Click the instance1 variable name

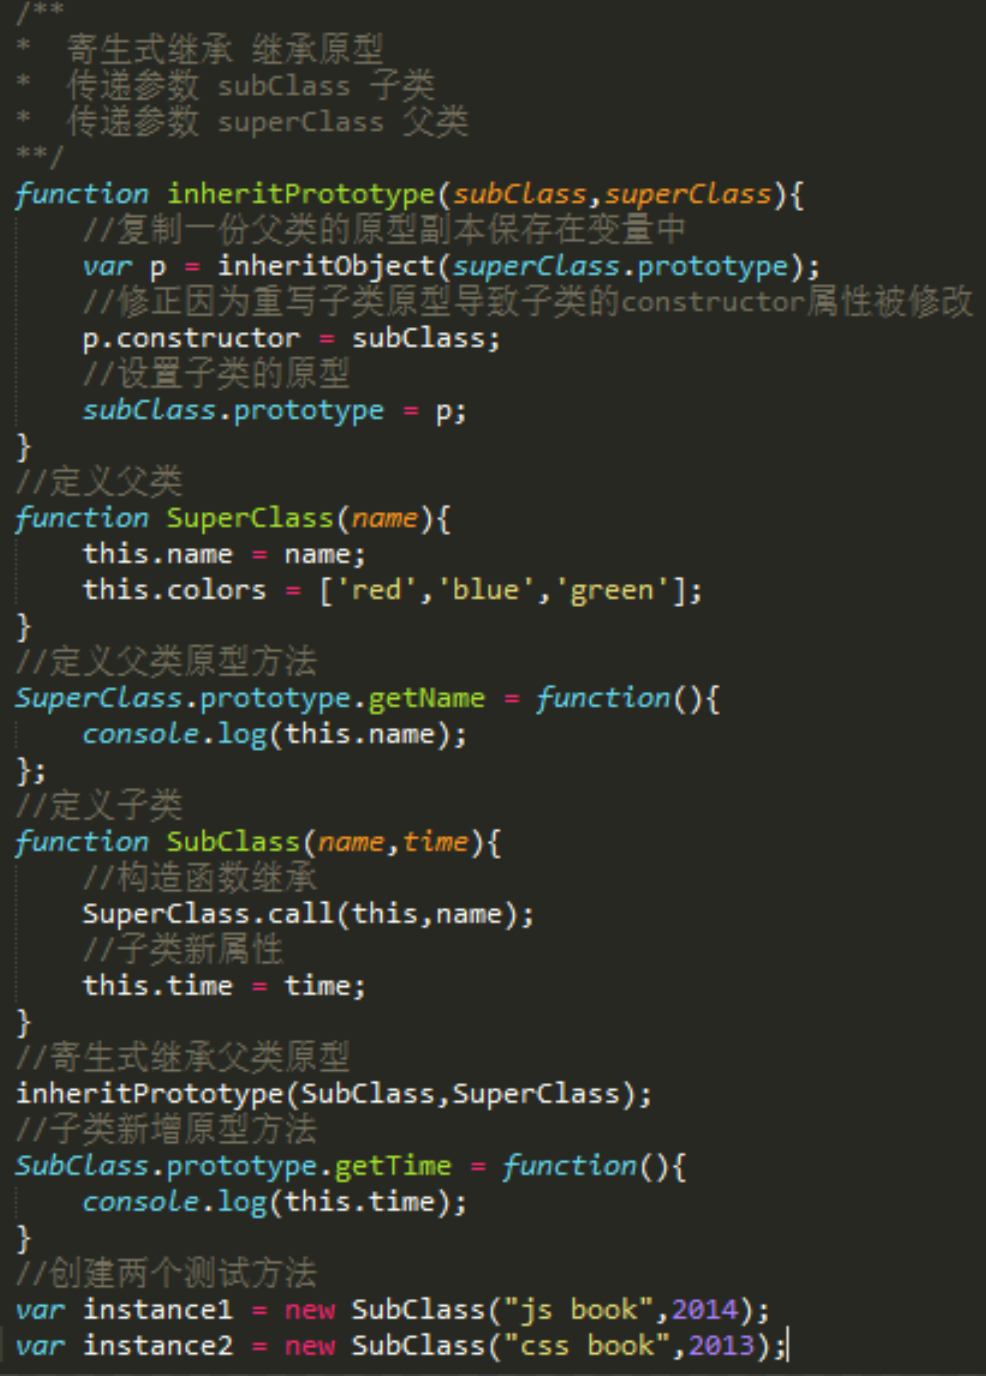[157, 1310]
